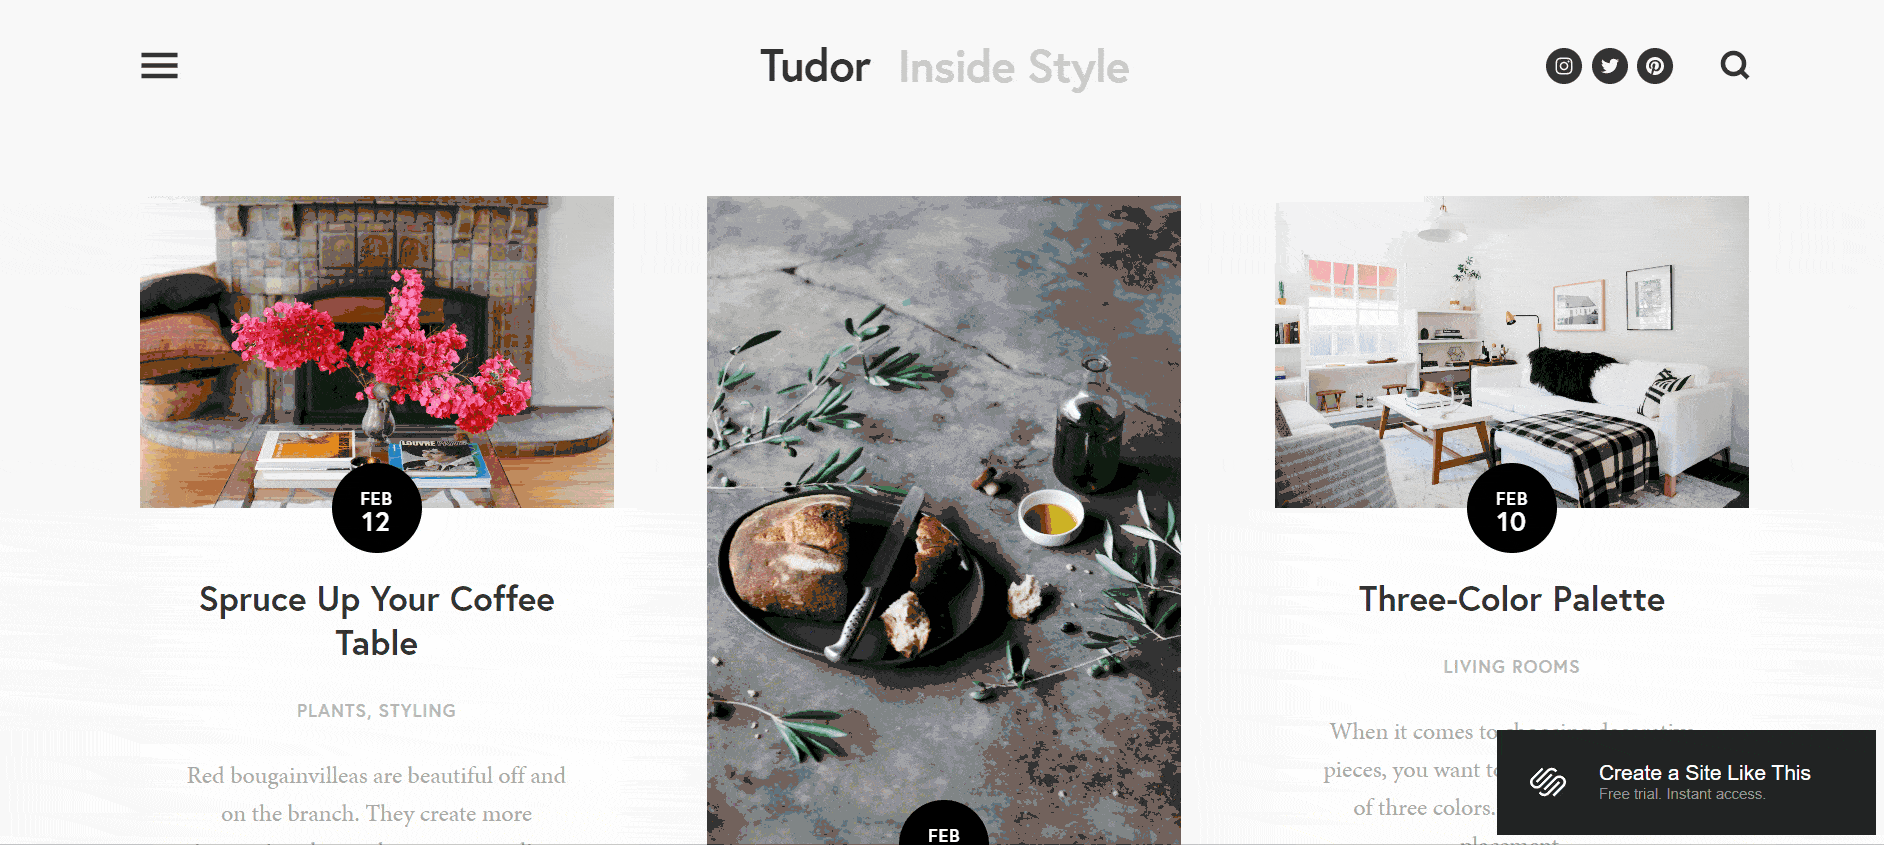Open the Twitter social icon
The width and height of the screenshot is (1884, 845).
coord(1610,66)
